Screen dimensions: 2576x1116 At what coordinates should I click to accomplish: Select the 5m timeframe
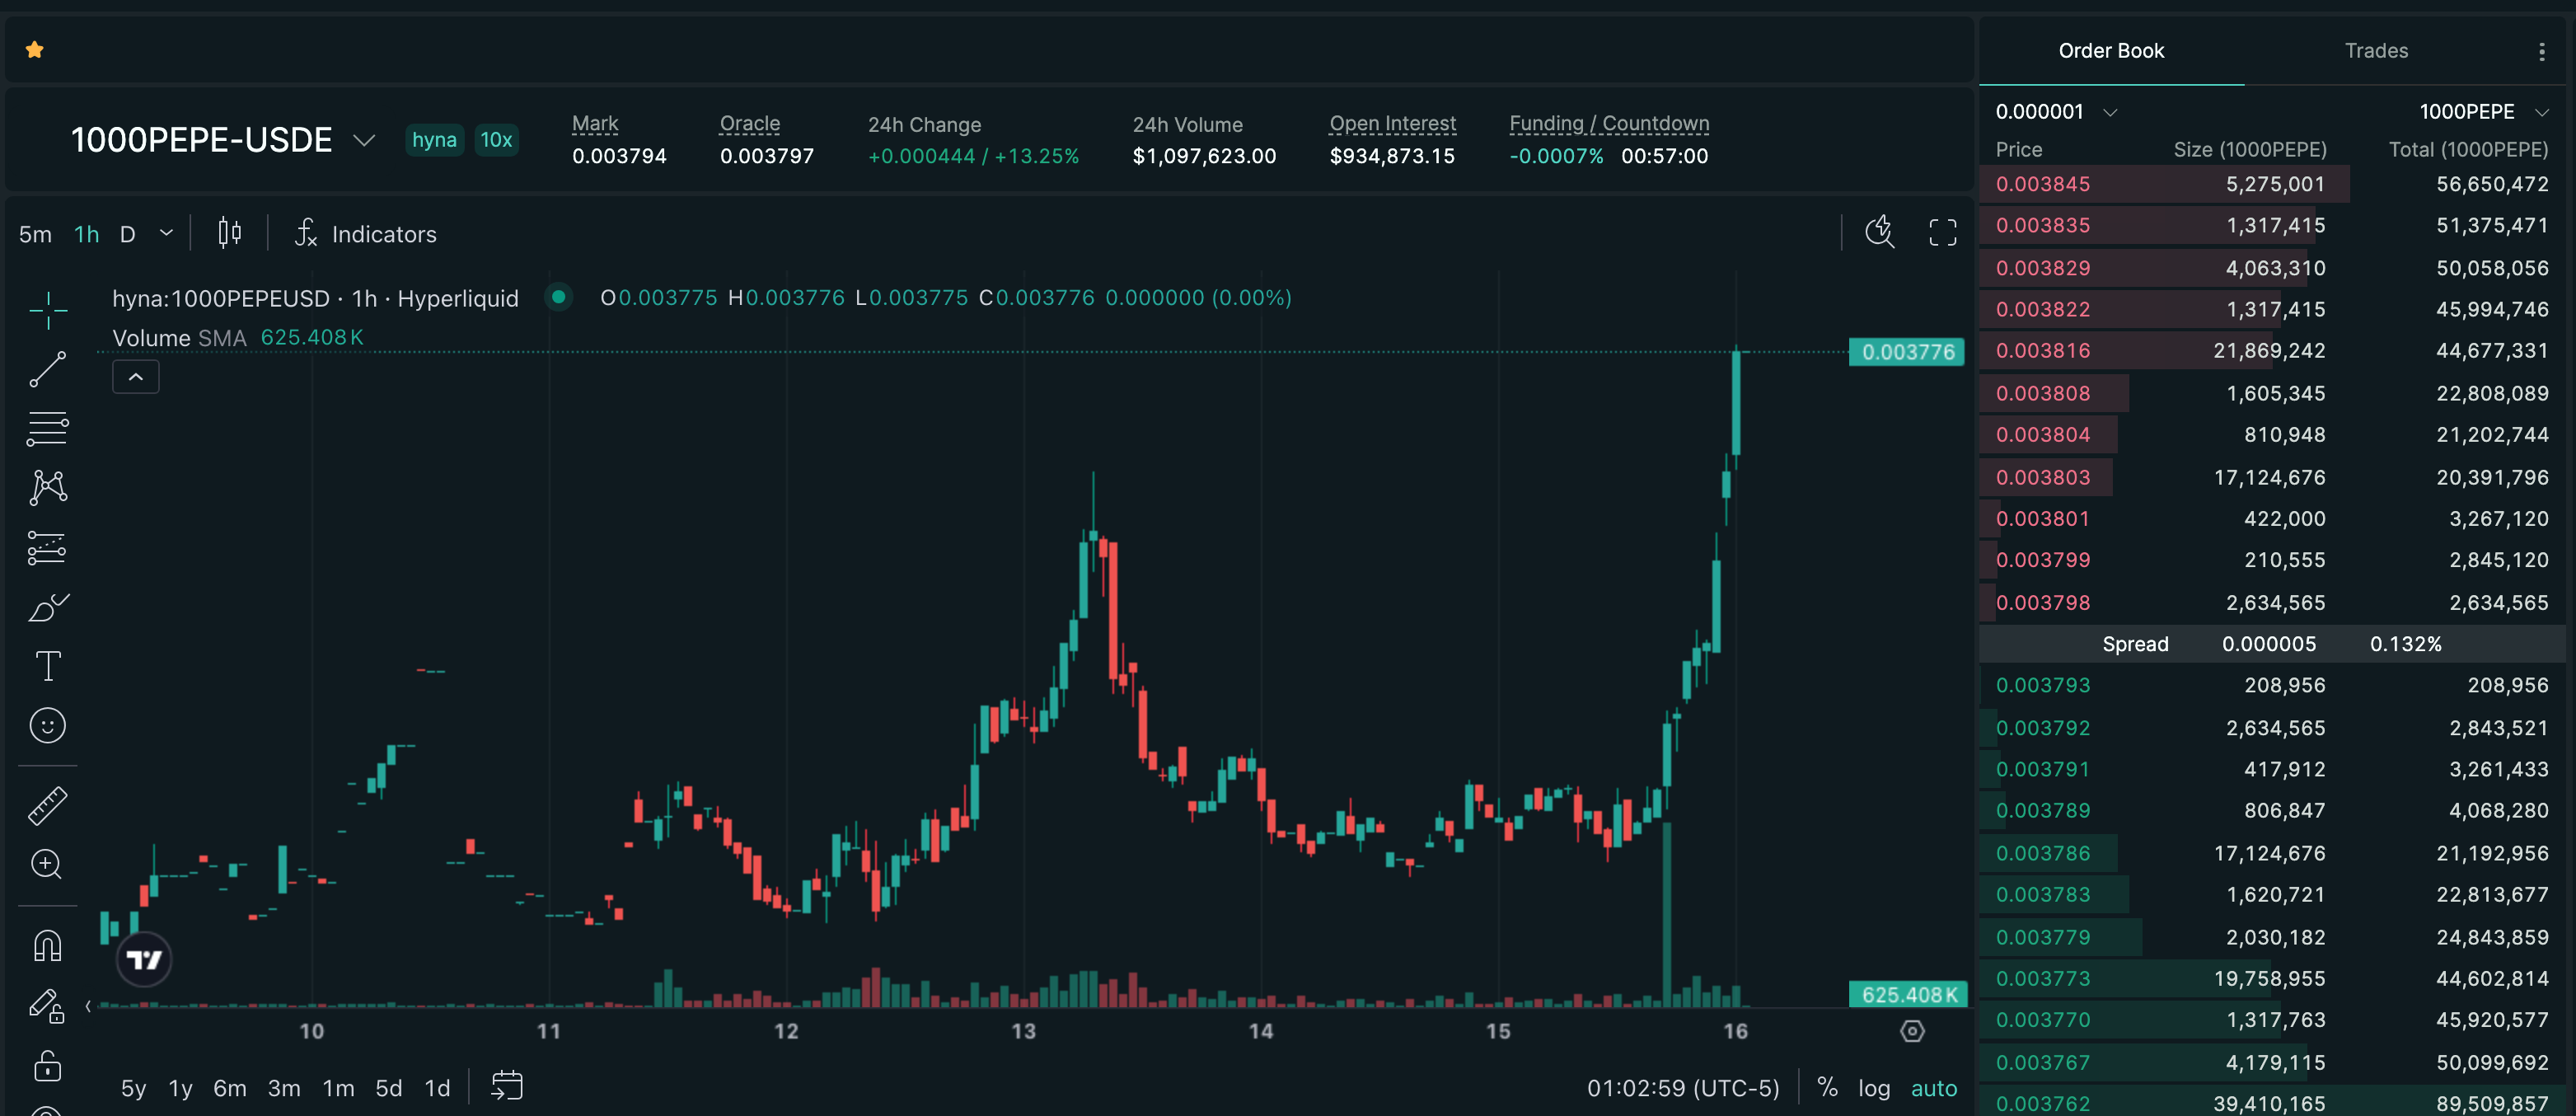point(35,234)
